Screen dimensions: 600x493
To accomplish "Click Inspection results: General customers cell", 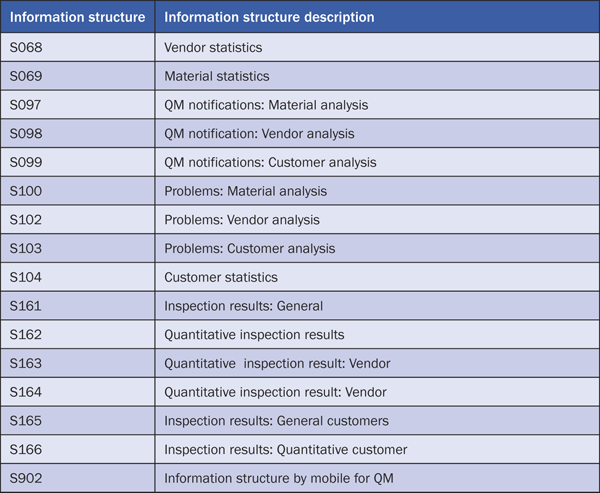I will (276, 421).
